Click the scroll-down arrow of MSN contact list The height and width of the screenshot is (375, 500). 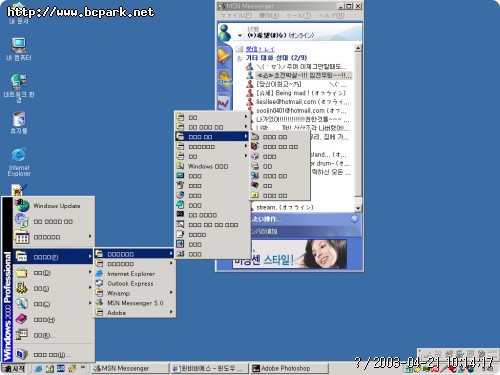pos(358,208)
